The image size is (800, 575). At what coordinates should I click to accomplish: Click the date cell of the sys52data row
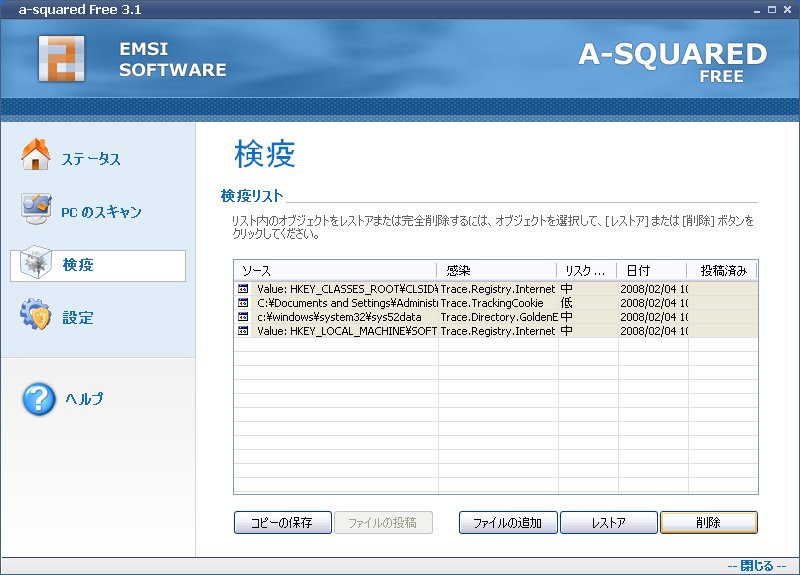coord(654,317)
